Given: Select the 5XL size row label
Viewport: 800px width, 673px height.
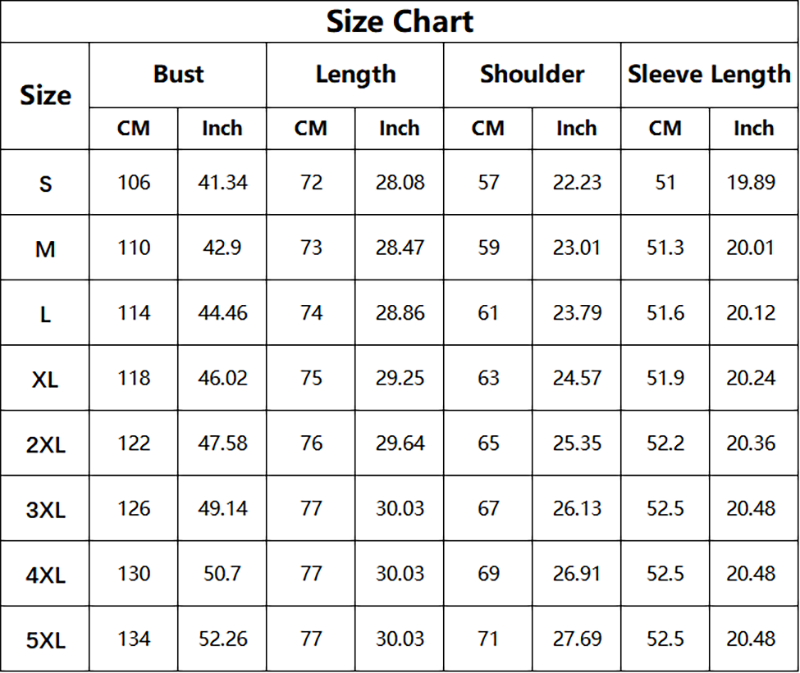Looking at the screenshot, I should (45, 640).
